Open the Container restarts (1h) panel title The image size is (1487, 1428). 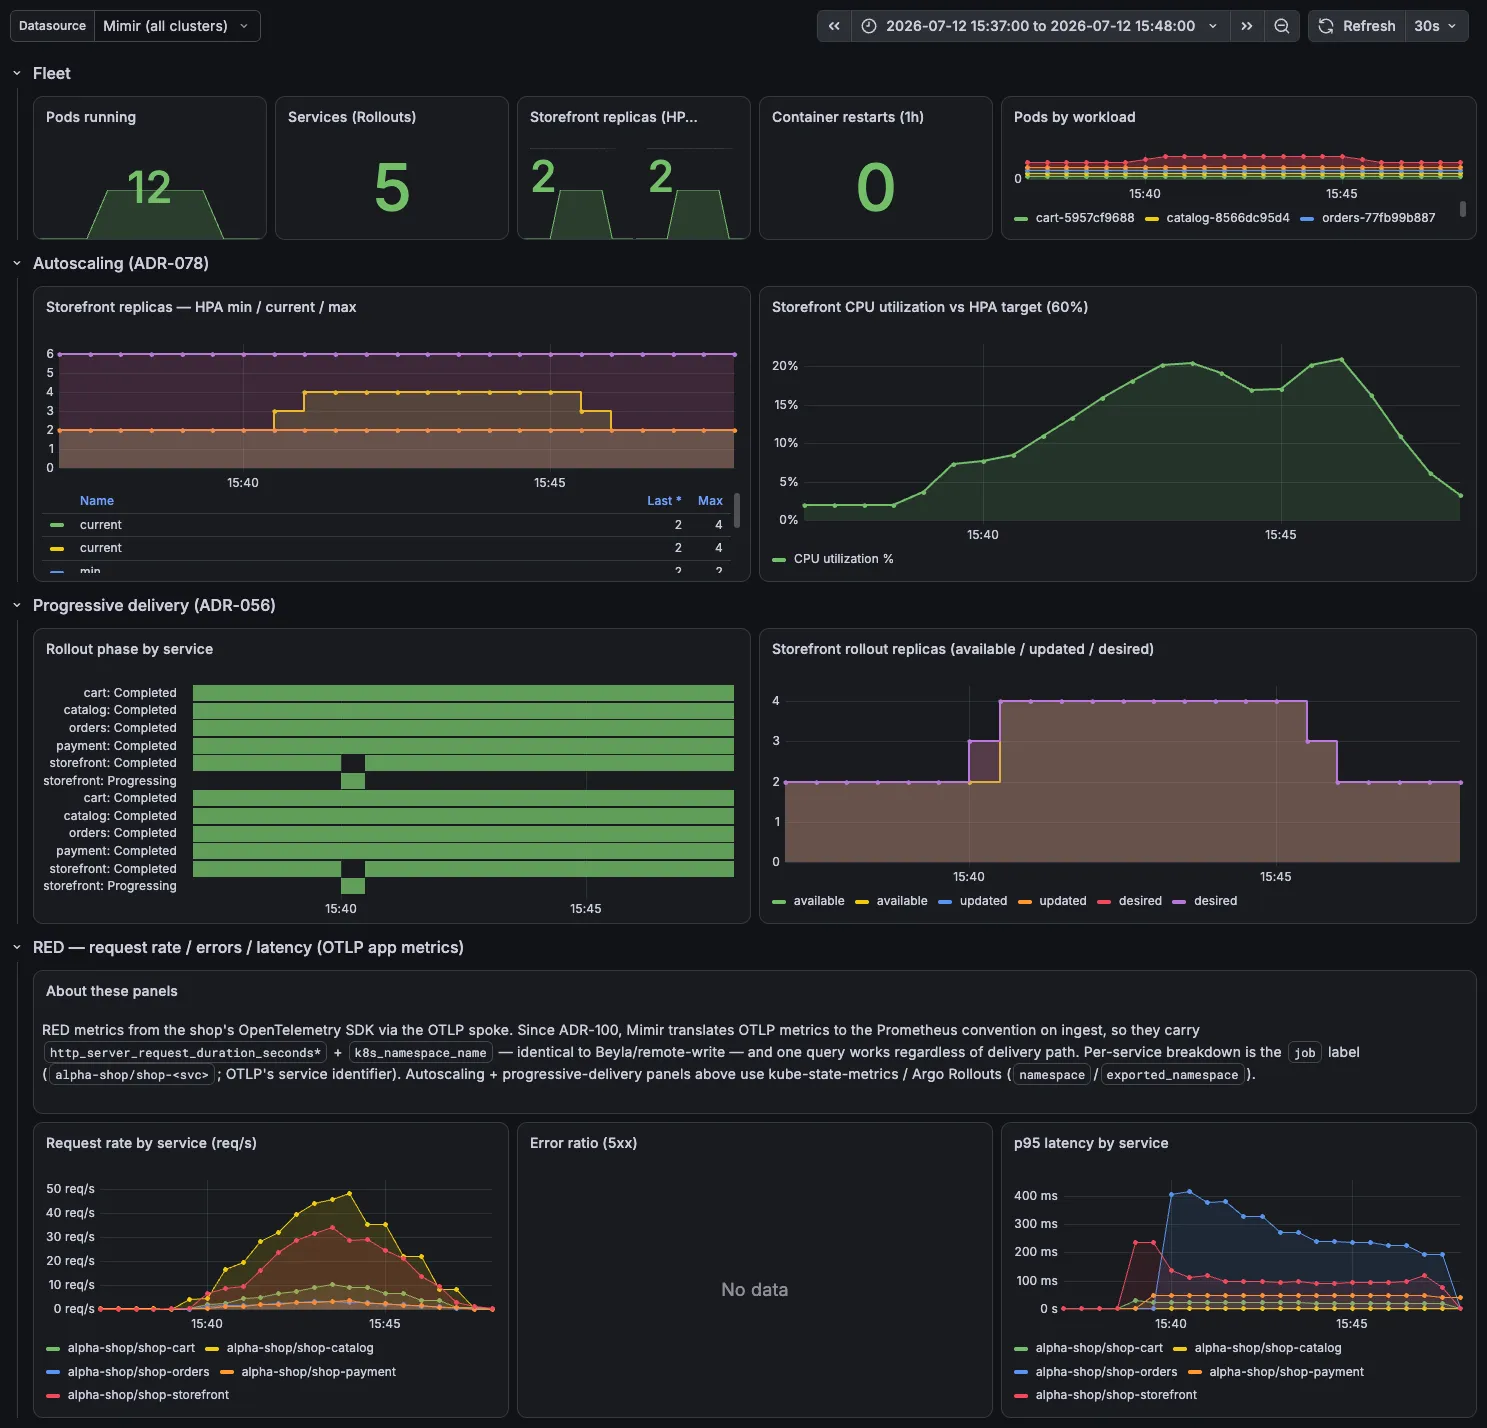coord(848,117)
